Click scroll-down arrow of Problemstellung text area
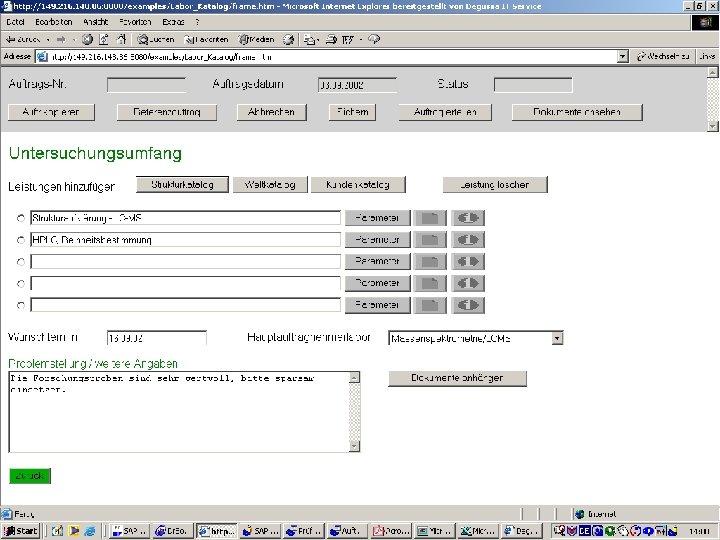This screenshot has height=540, width=720. point(354,446)
